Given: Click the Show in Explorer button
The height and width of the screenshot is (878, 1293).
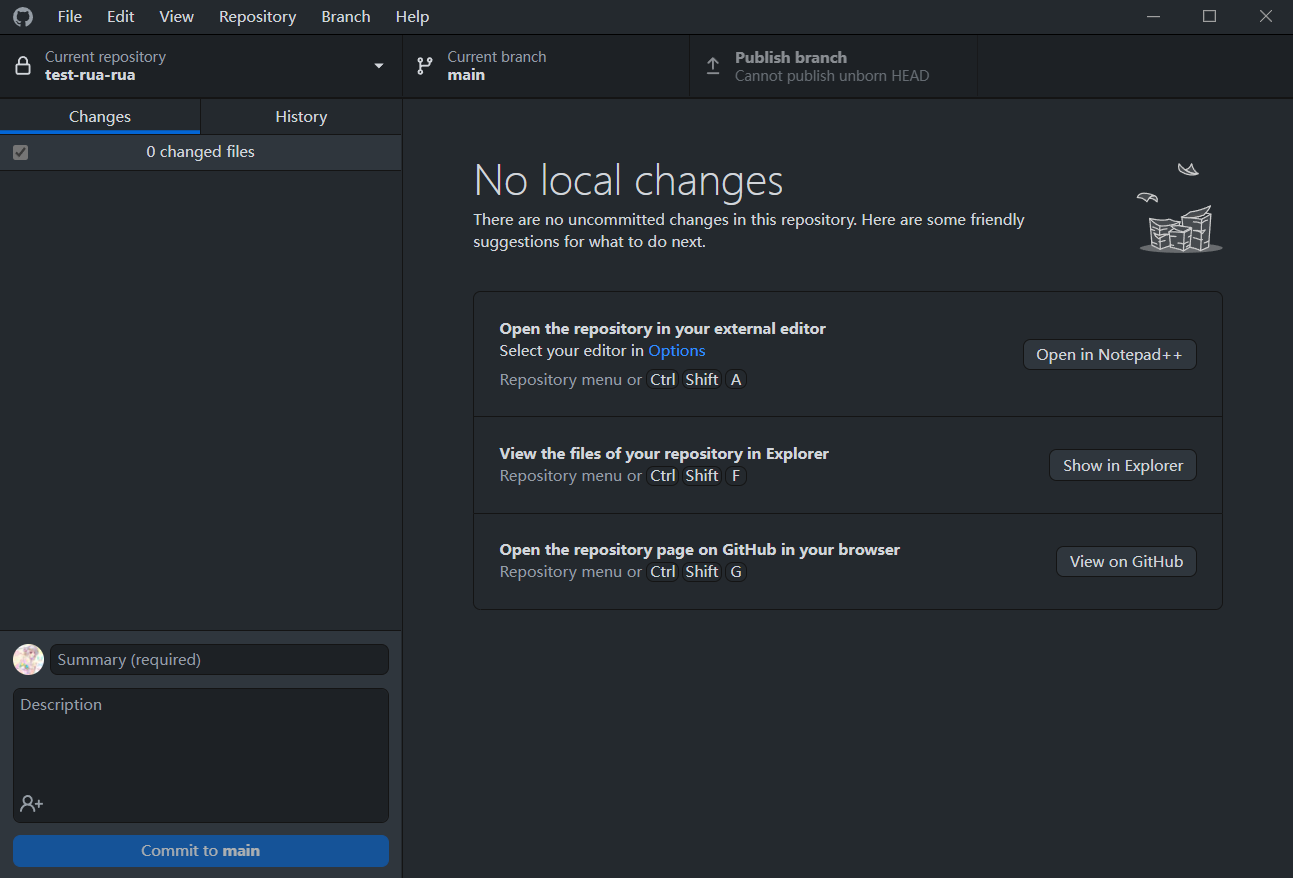Looking at the screenshot, I should pyautogui.click(x=1122, y=465).
